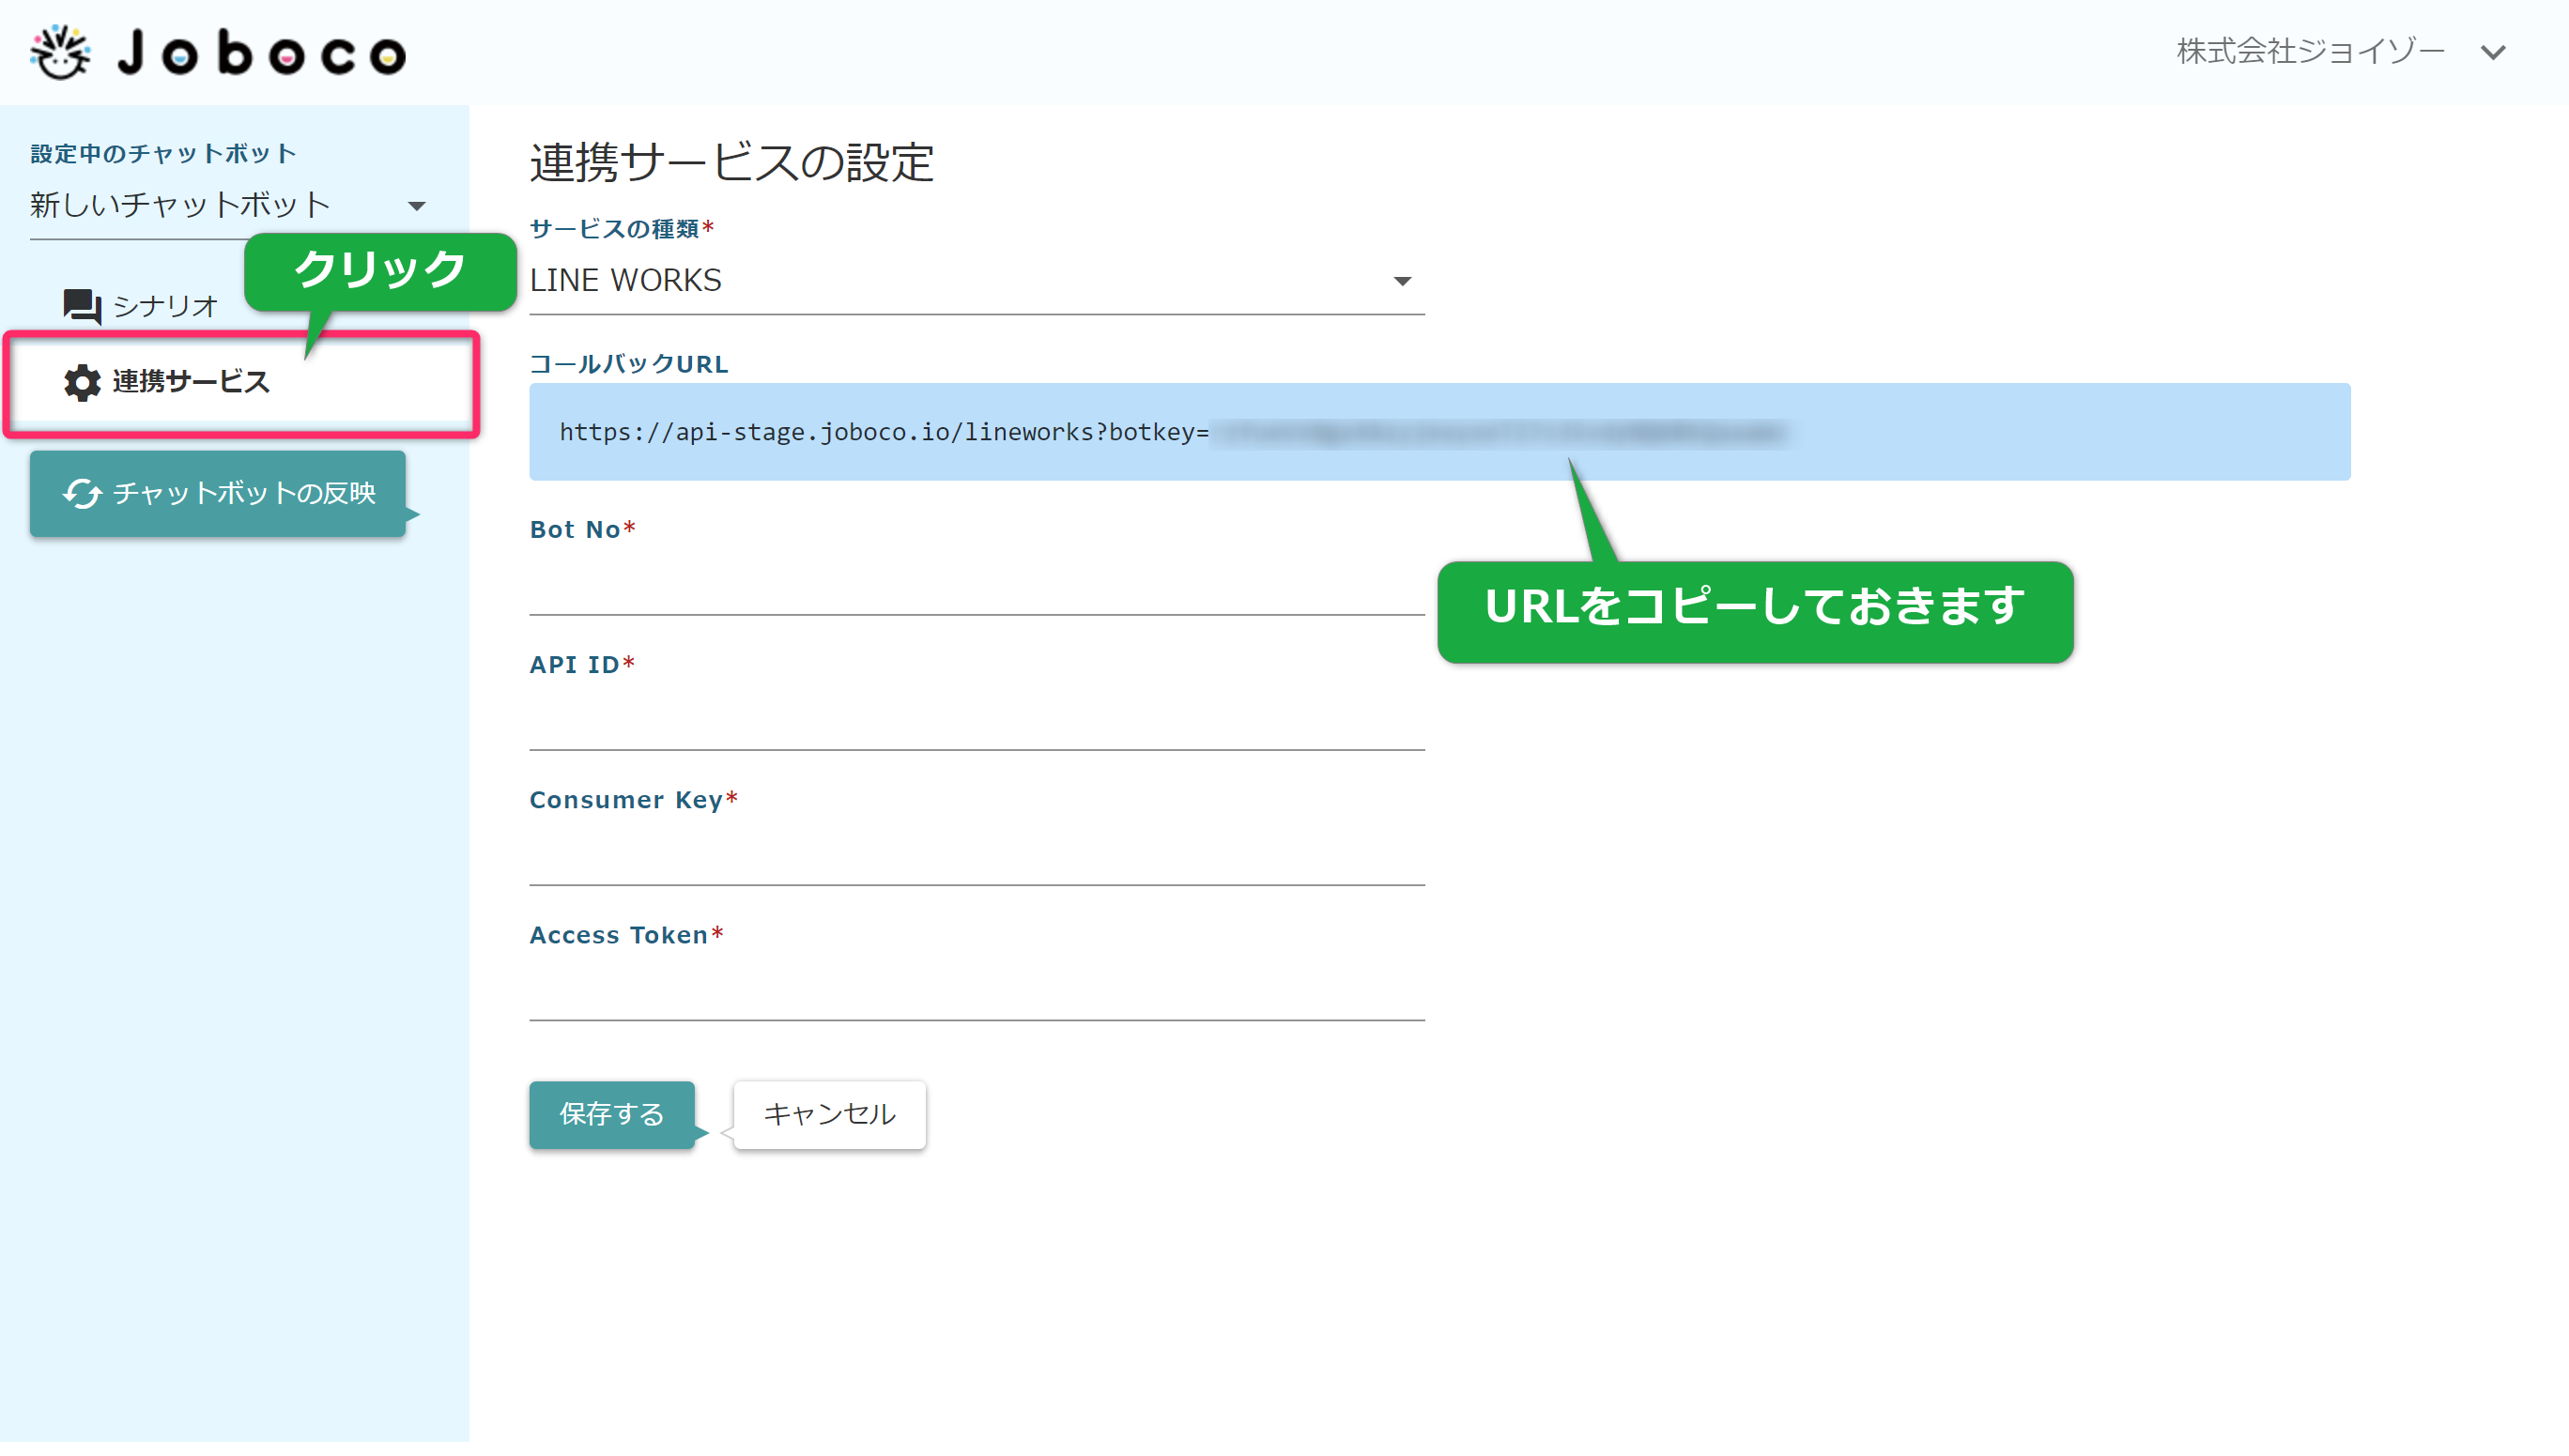Click the キャンセル button
This screenshot has height=1456, width=2569.
pyautogui.click(x=829, y=1114)
